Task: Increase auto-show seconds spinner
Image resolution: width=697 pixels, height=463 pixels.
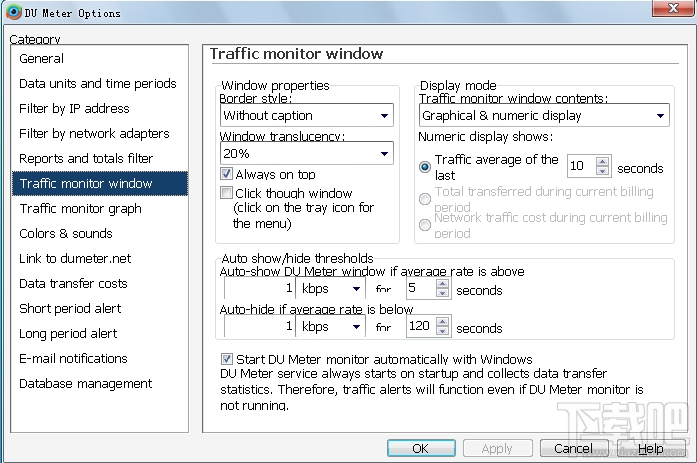Action: click(x=442, y=283)
